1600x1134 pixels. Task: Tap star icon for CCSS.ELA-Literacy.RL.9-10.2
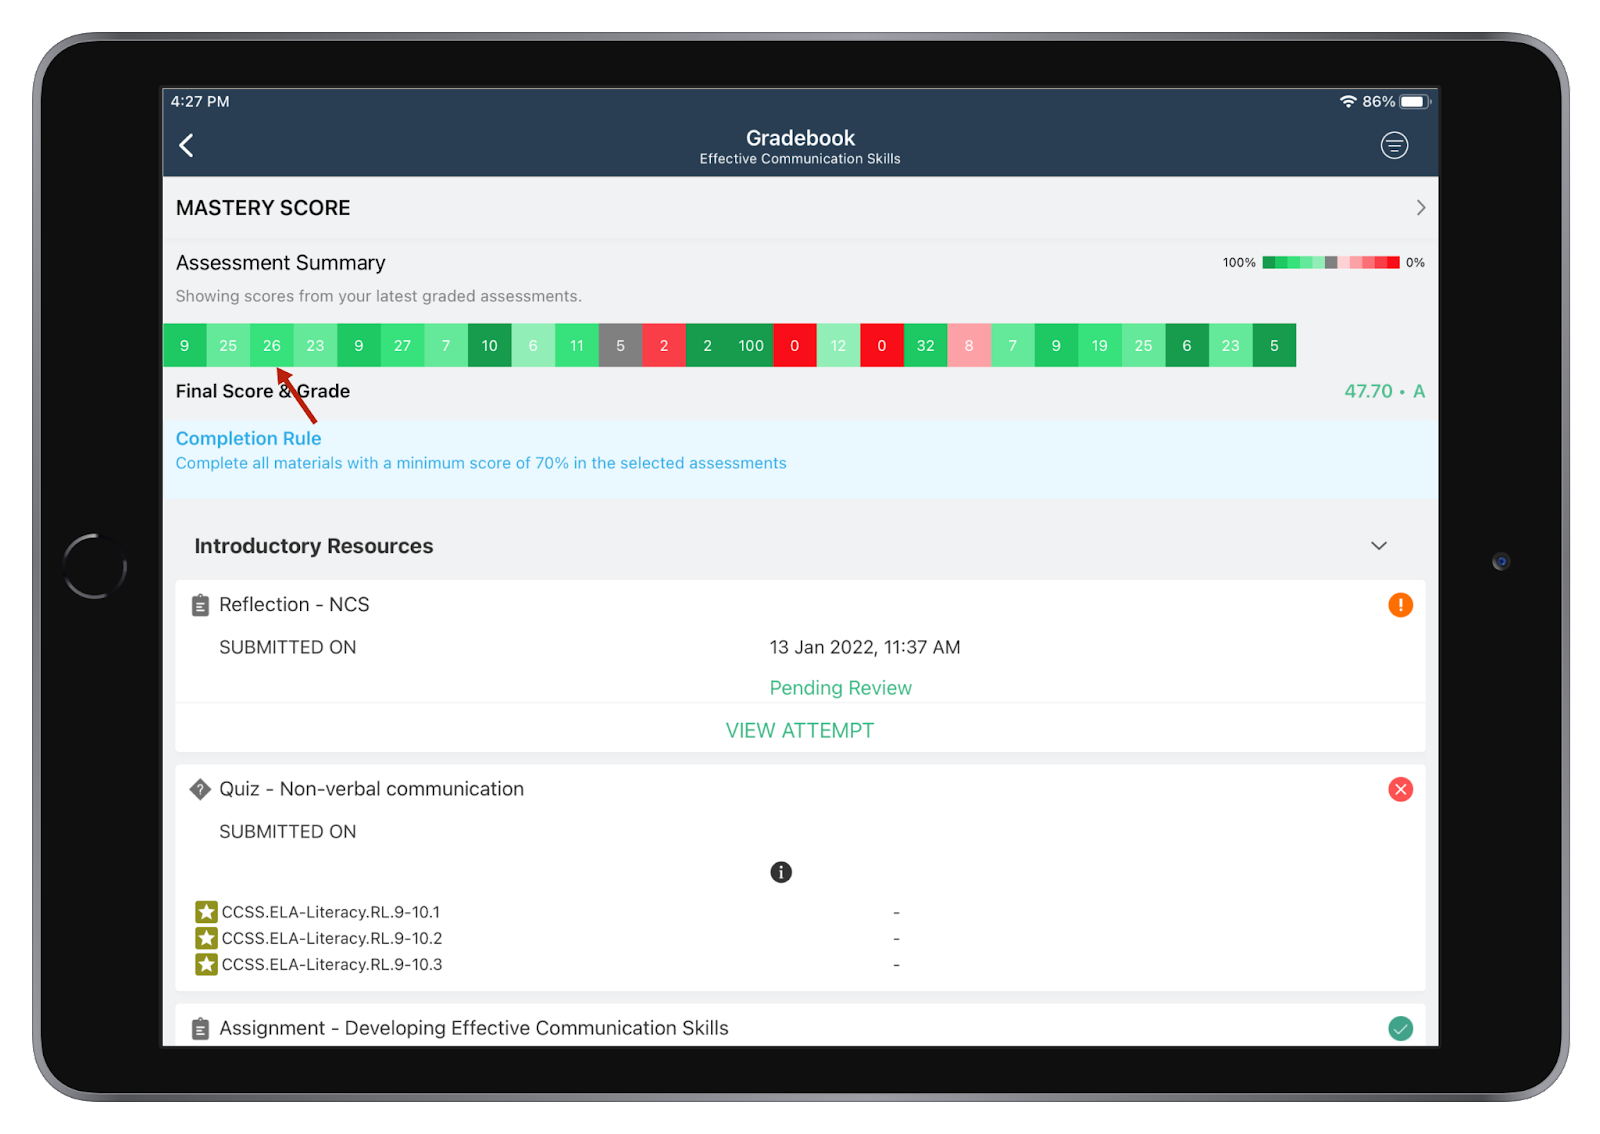(206, 938)
